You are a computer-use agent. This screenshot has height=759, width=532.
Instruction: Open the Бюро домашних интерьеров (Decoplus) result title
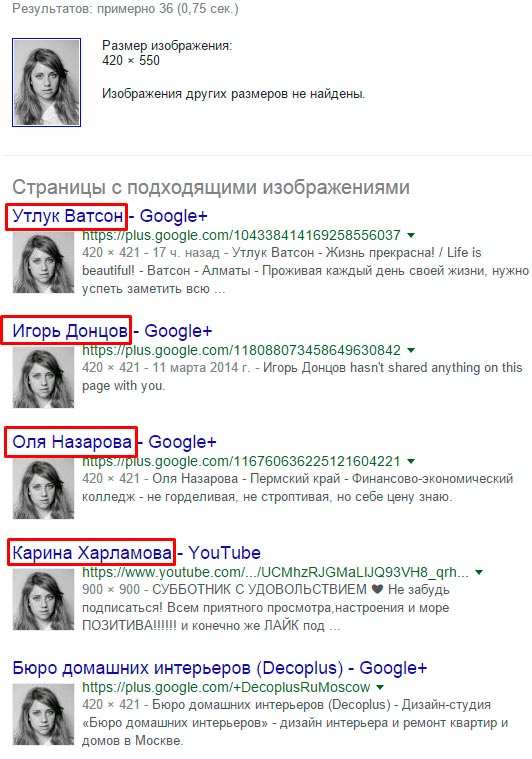point(220,668)
